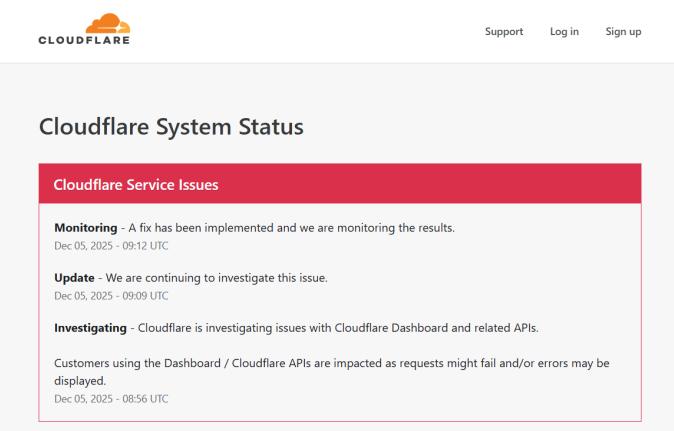Click the "Customers using the Dashboard" paragraph
Viewport: 674px width, 431px height.
[x=331, y=372]
